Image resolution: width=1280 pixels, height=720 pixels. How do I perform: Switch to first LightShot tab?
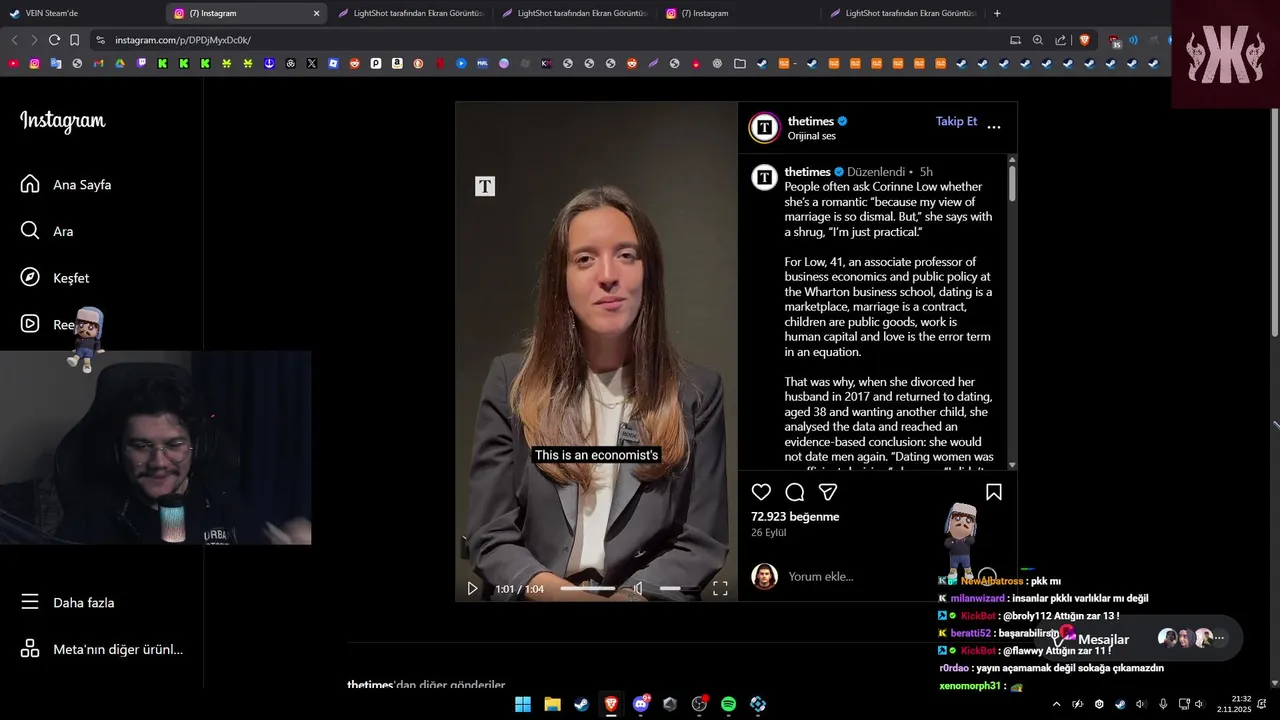[x=411, y=13]
